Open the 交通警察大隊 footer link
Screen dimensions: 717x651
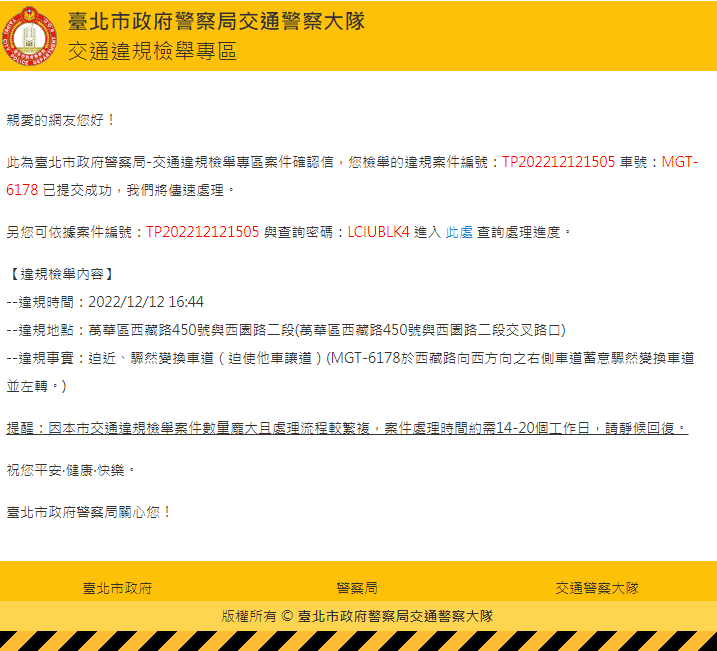tap(597, 588)
